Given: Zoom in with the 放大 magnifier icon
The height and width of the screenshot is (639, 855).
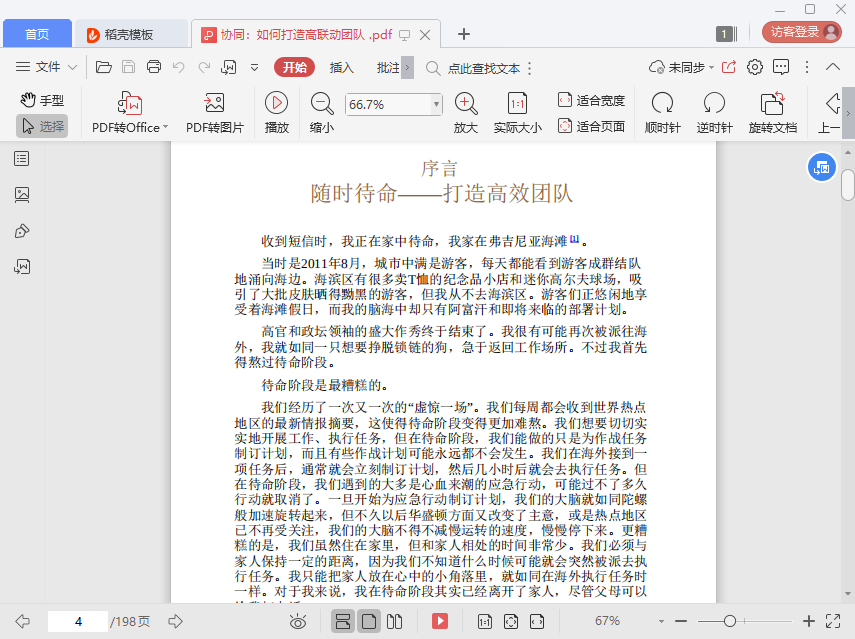Looking at the screenshot, I should (x=465, y=103).
